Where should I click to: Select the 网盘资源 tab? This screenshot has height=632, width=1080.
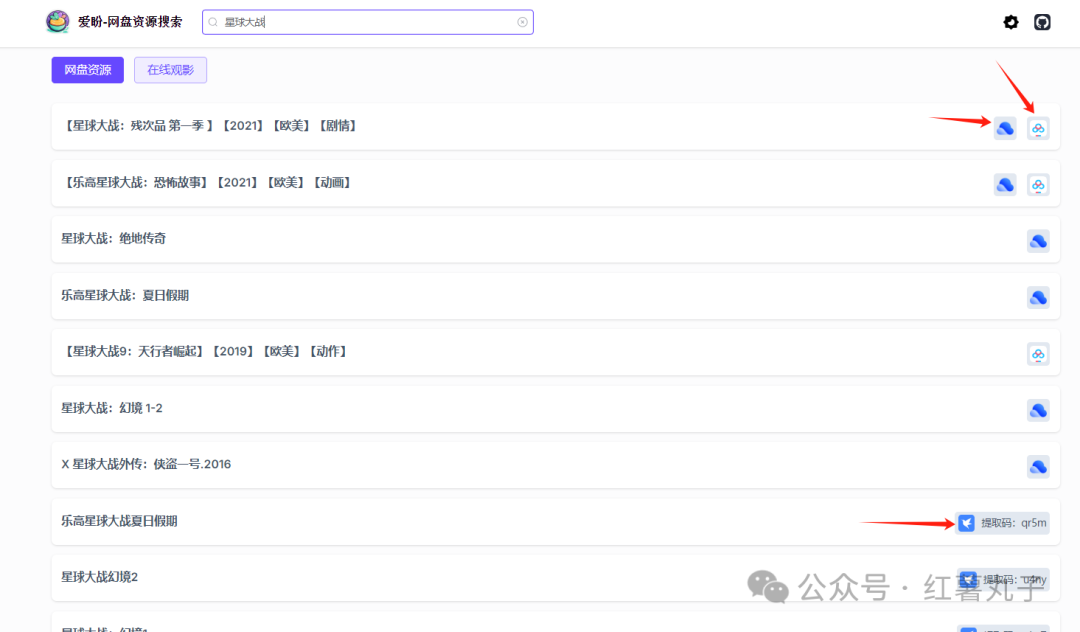pos(87,70)
